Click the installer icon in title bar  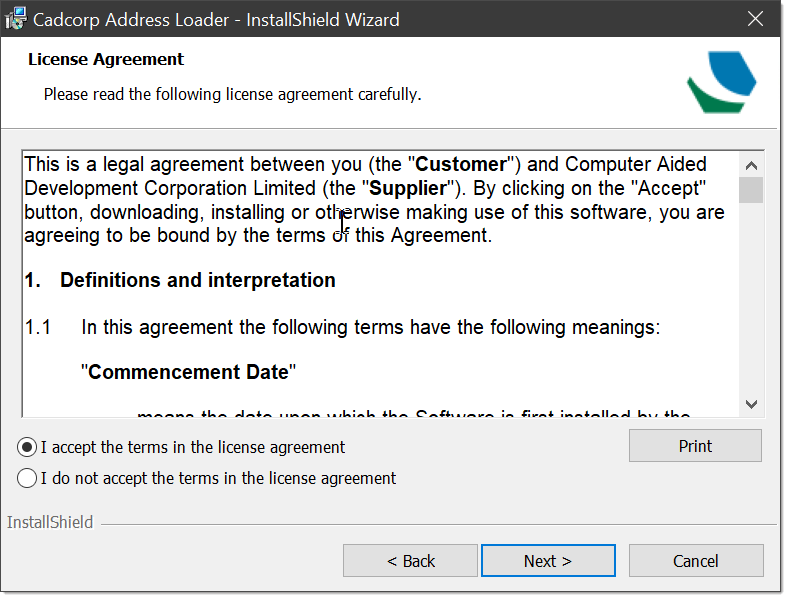pyautogui.click(x=16, y=19)
